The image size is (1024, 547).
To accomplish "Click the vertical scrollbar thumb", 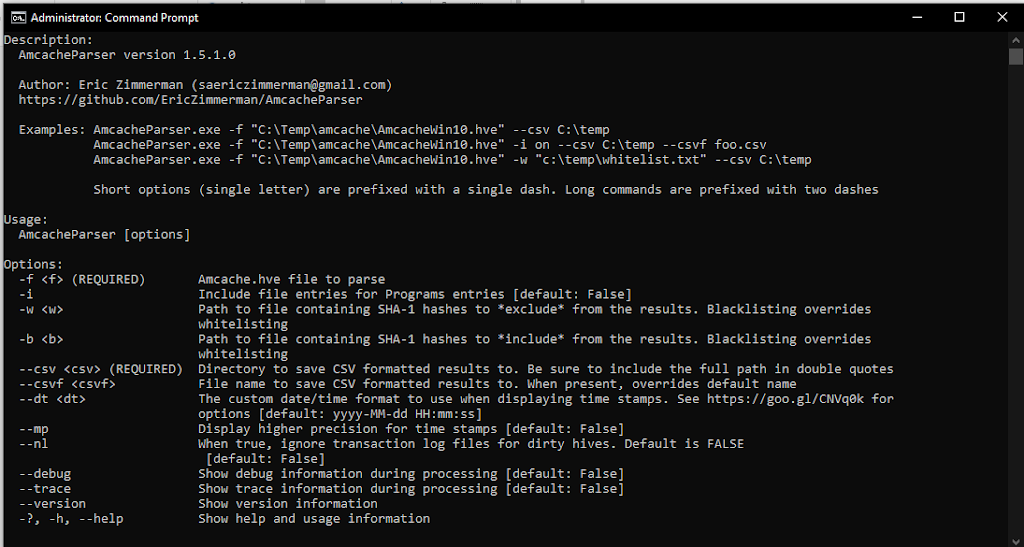I will pyautogui.click(x=1015, y=56).
